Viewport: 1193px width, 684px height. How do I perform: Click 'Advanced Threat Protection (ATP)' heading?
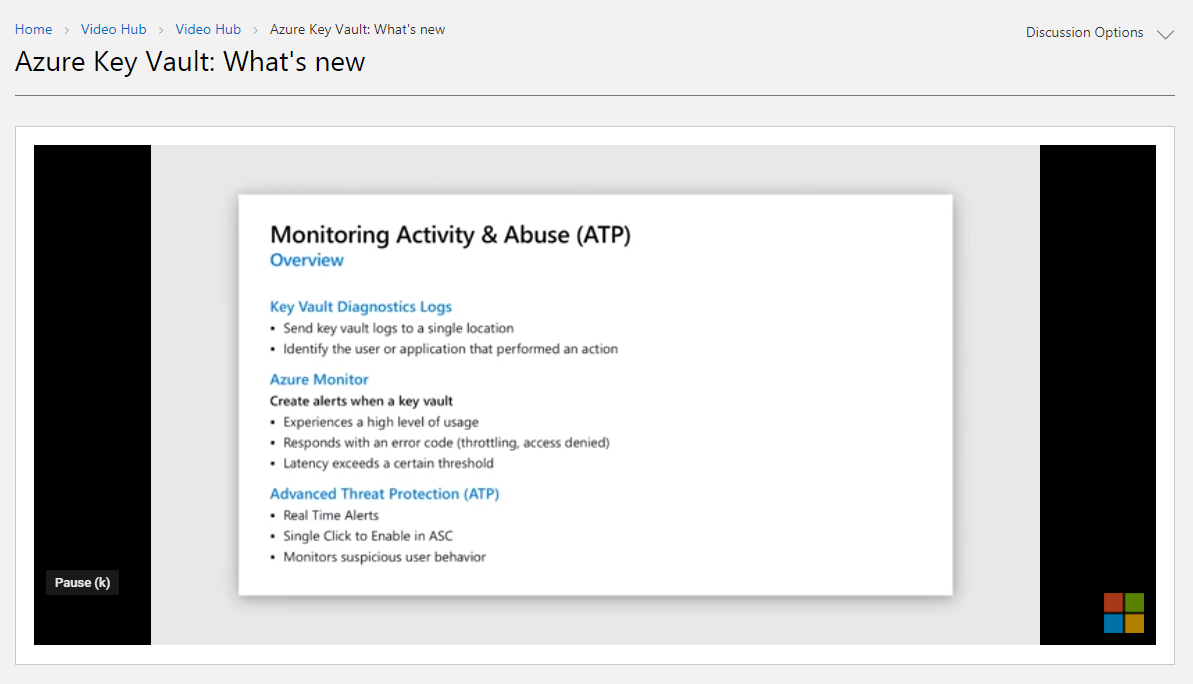384,494
